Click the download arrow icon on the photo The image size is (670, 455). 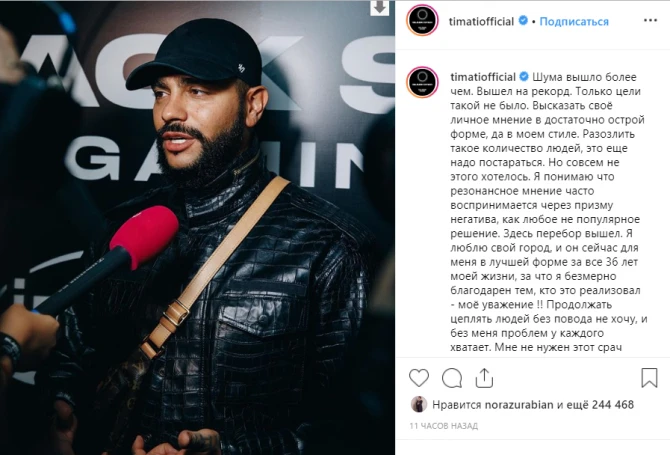tap(379, 7)
